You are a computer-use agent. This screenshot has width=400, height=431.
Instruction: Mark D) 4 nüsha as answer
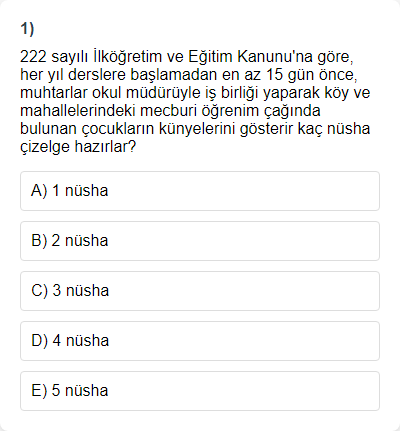coord(200,341)
